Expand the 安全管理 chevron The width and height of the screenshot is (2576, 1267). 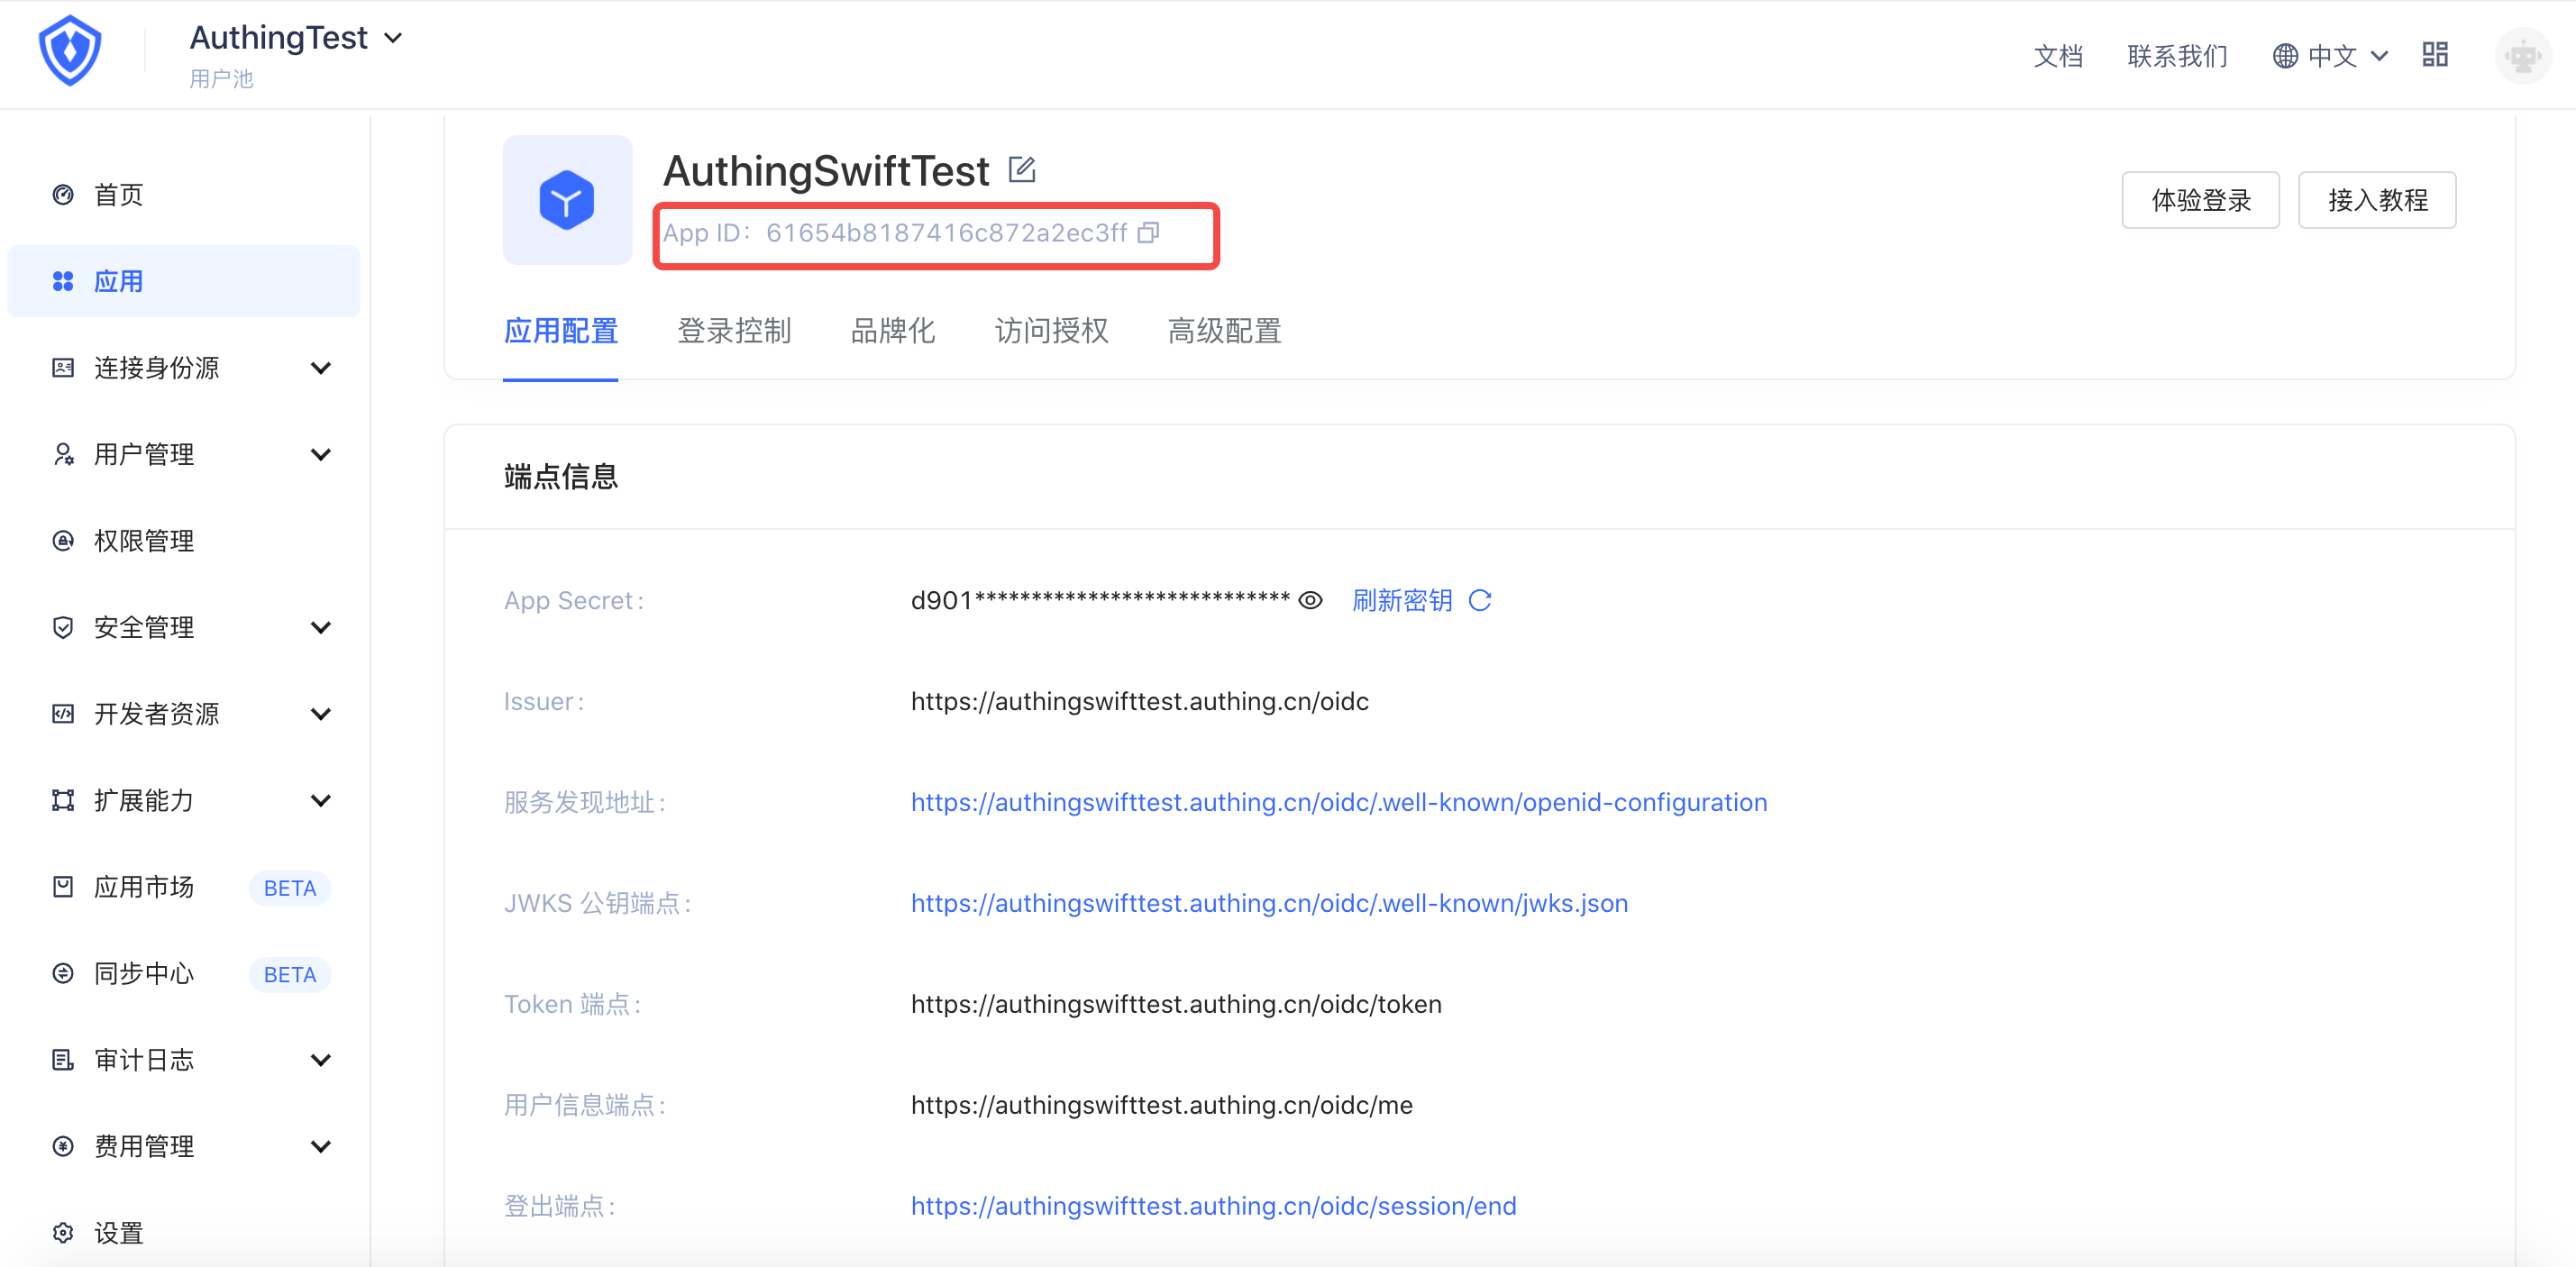pyautogui.click(x=321, y=627)
